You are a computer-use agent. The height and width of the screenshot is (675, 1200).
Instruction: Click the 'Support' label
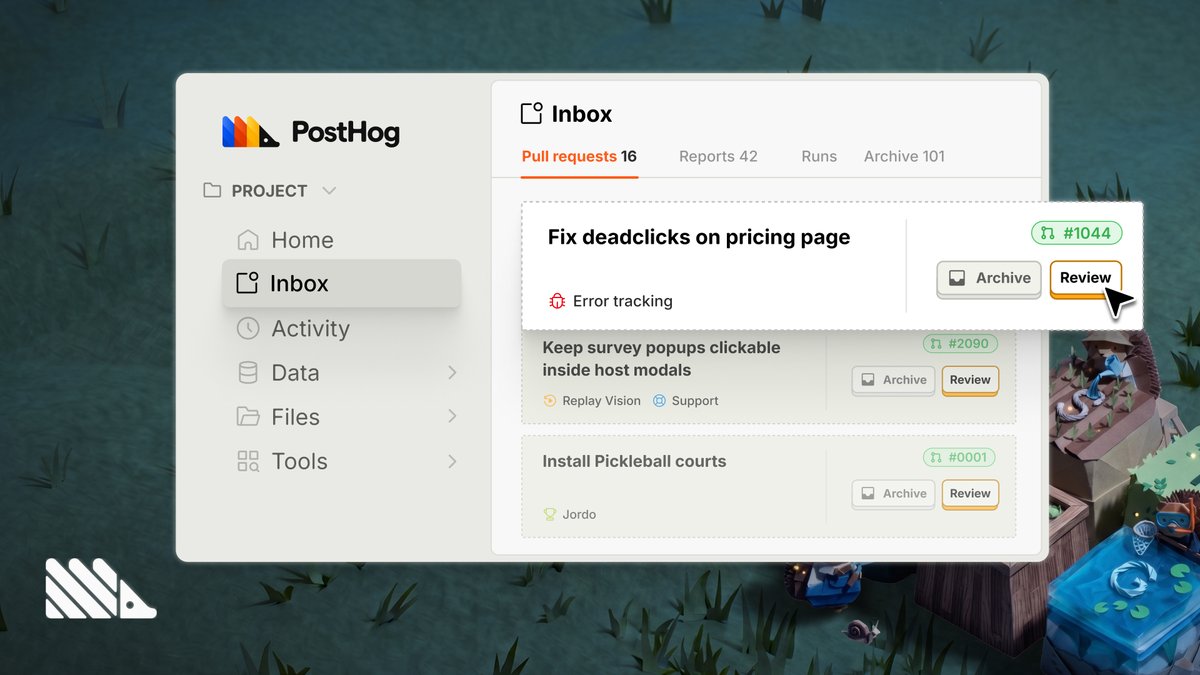[x=695, y=401]
